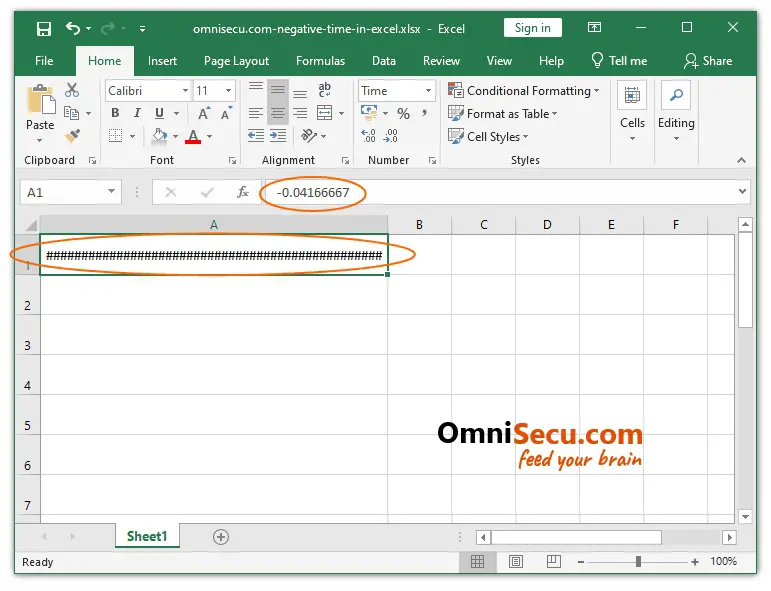771x591 pixels.
Task: Switch to the Data tab
Action: [x=384, y=60]
